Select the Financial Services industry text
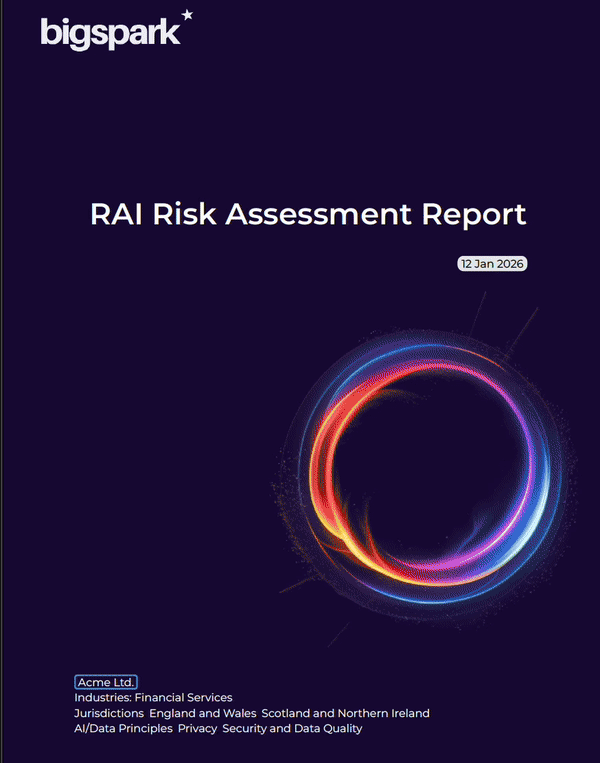600x763 pixels. pyautogui.click(x=183, y=697)
